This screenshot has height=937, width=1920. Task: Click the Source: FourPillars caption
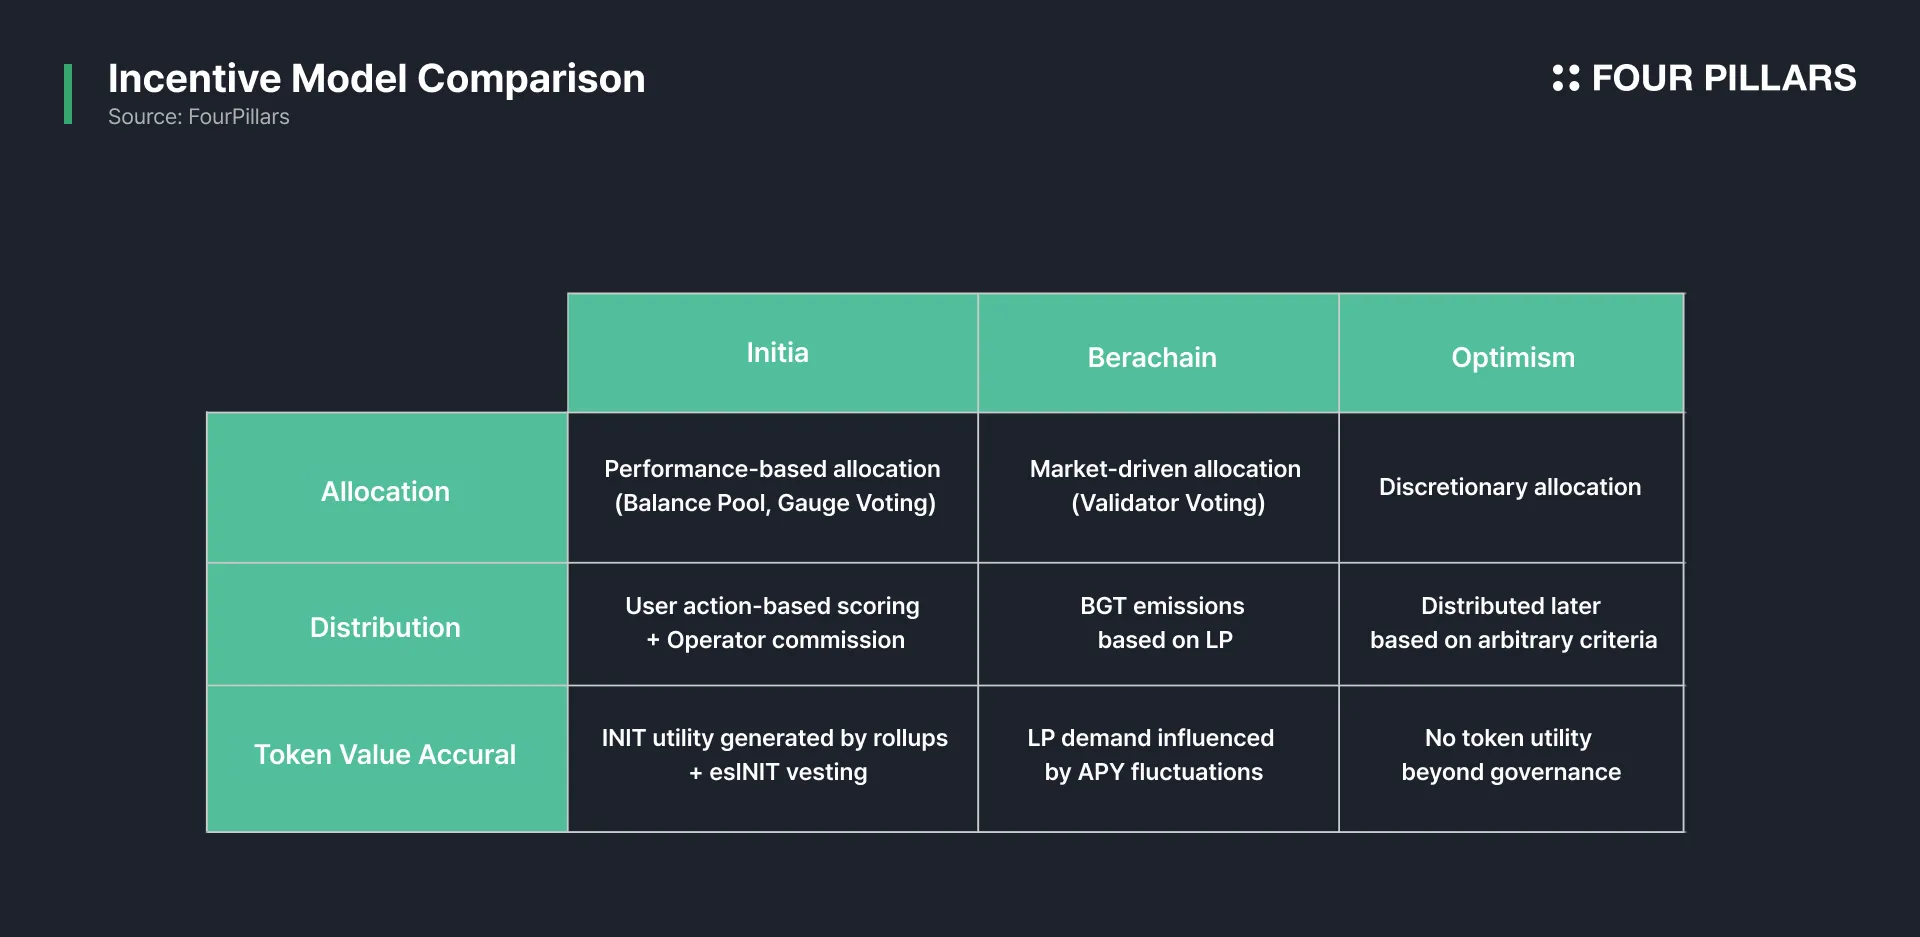point(198,117)
